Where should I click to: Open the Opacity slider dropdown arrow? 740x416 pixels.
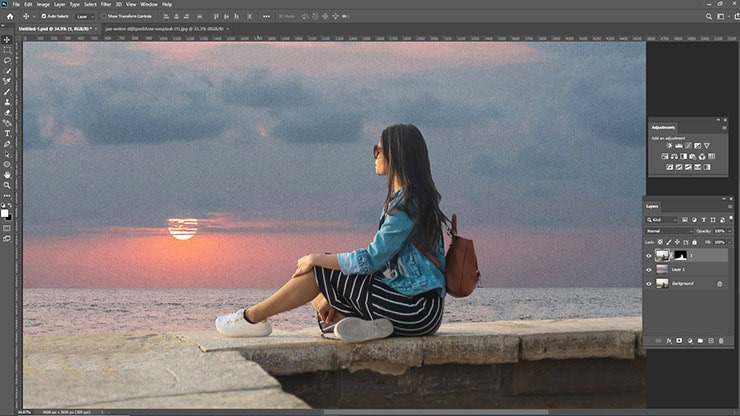pyautogui.click(x=729, y=231)
